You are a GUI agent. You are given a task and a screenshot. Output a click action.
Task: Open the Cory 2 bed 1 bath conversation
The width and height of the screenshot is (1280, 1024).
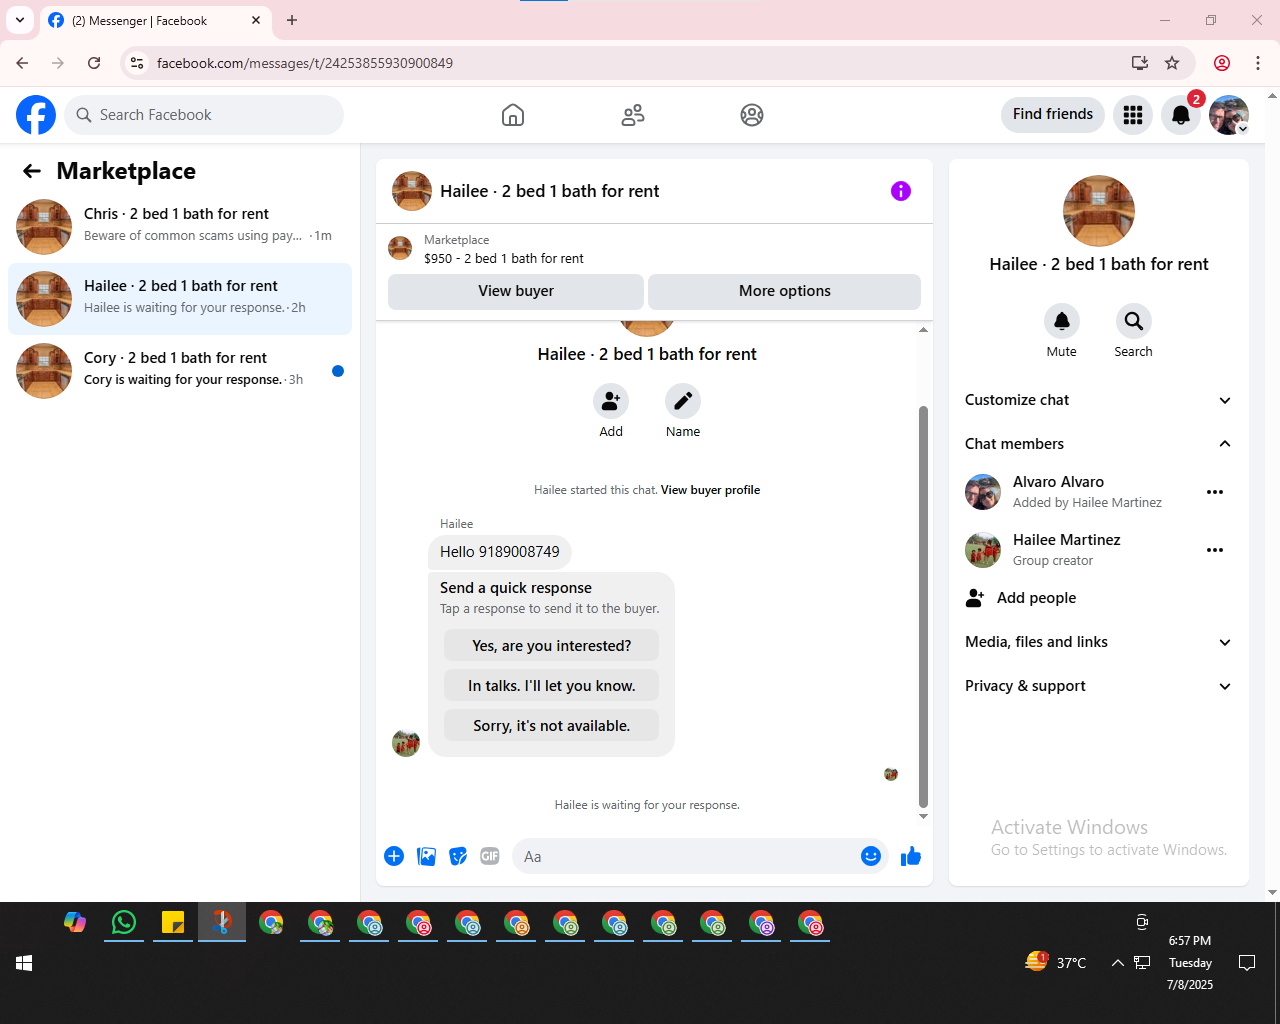click(180, 371)
